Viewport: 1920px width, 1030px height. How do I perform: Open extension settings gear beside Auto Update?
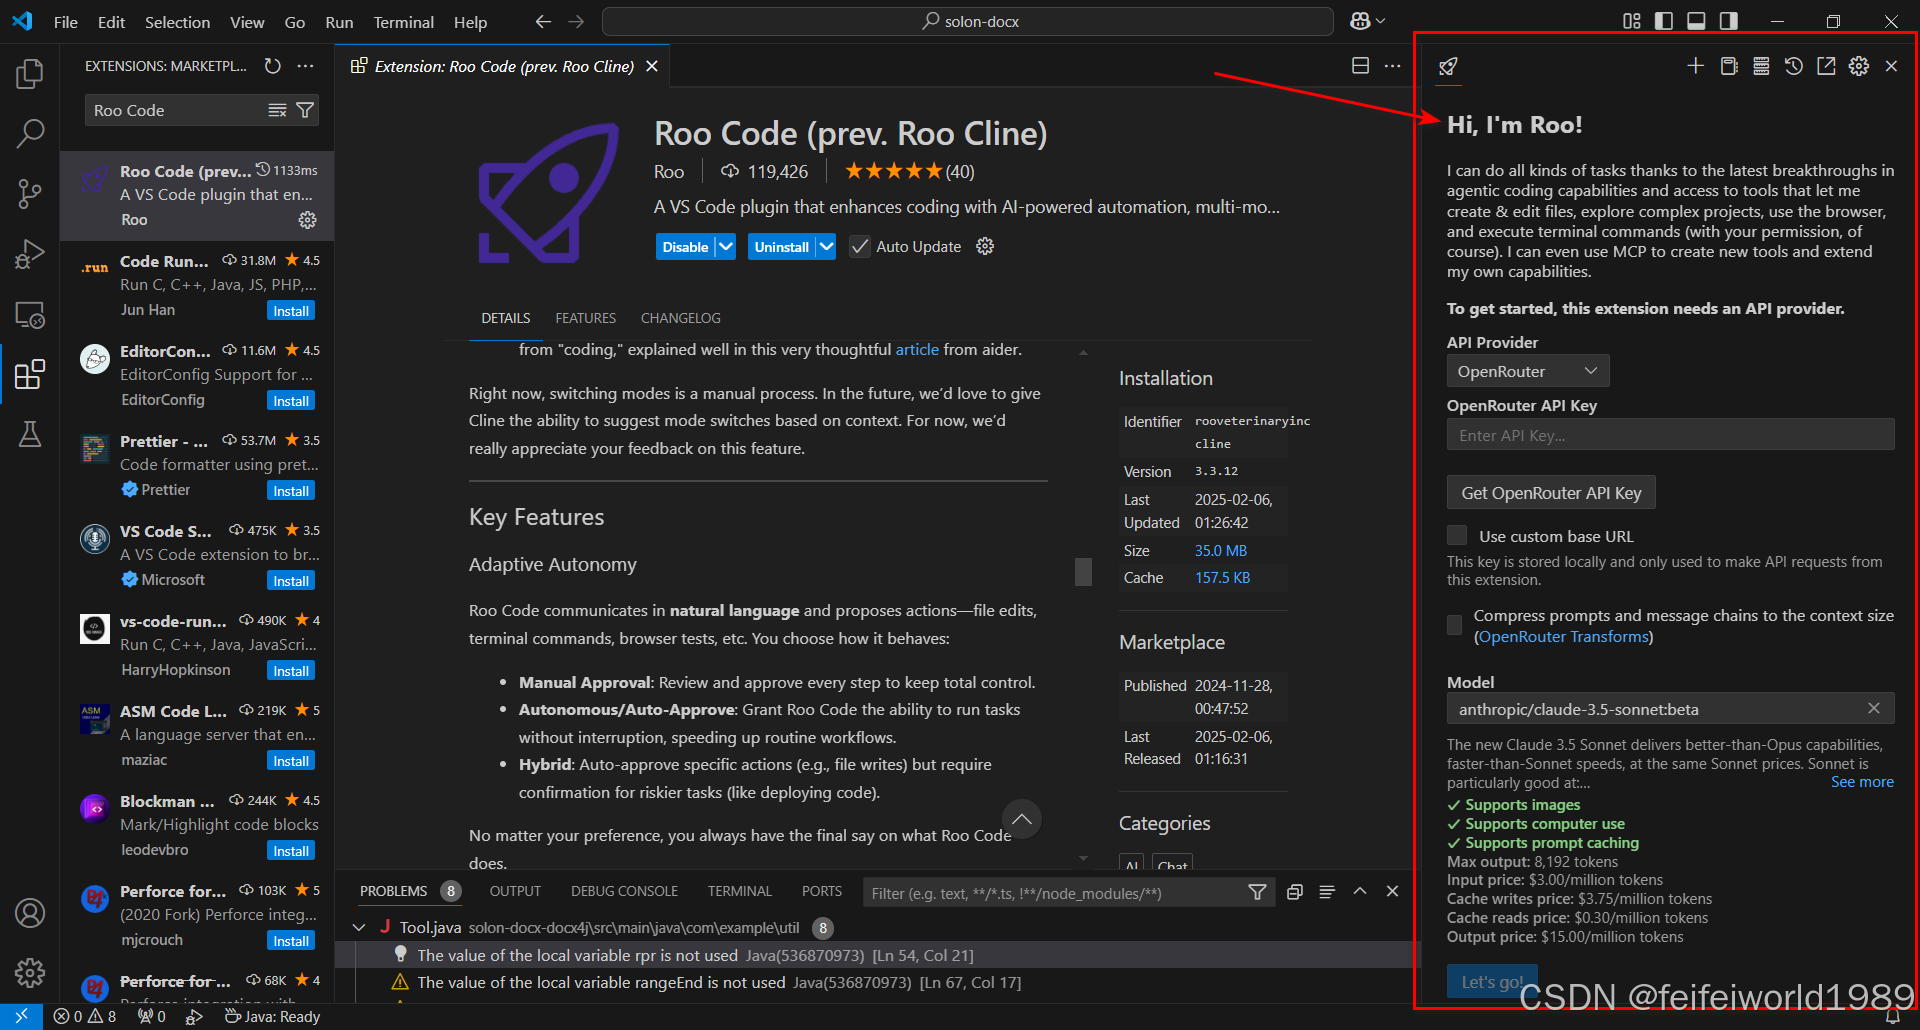click(985, 246)
